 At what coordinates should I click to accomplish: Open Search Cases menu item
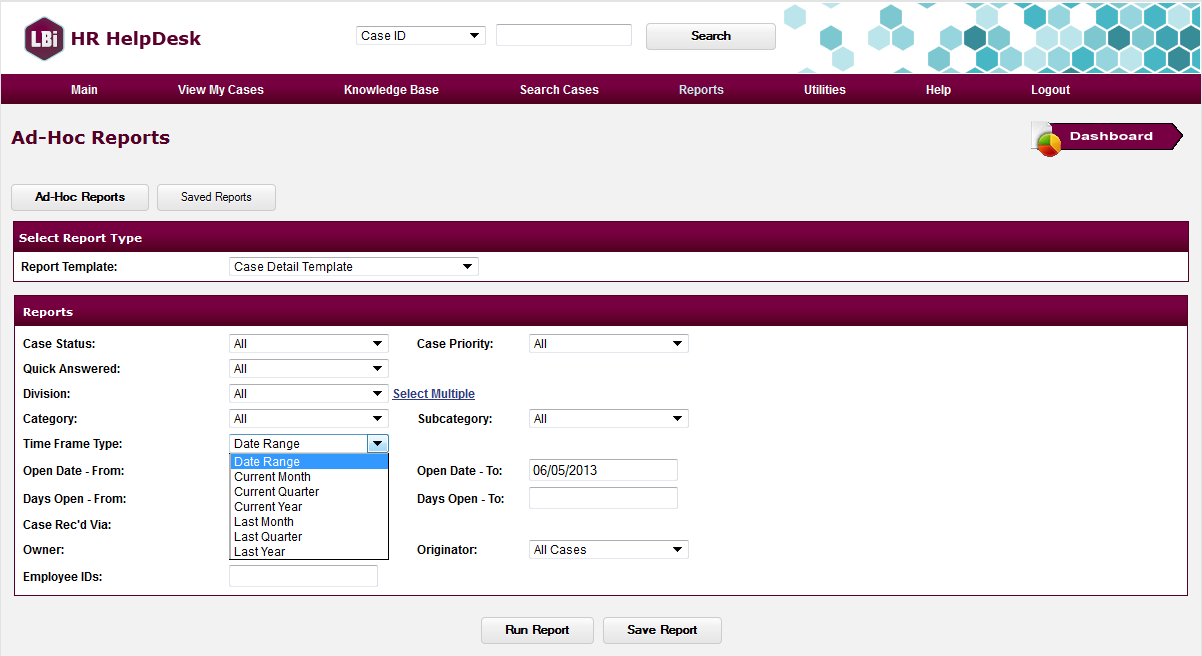tap(559, 90)
